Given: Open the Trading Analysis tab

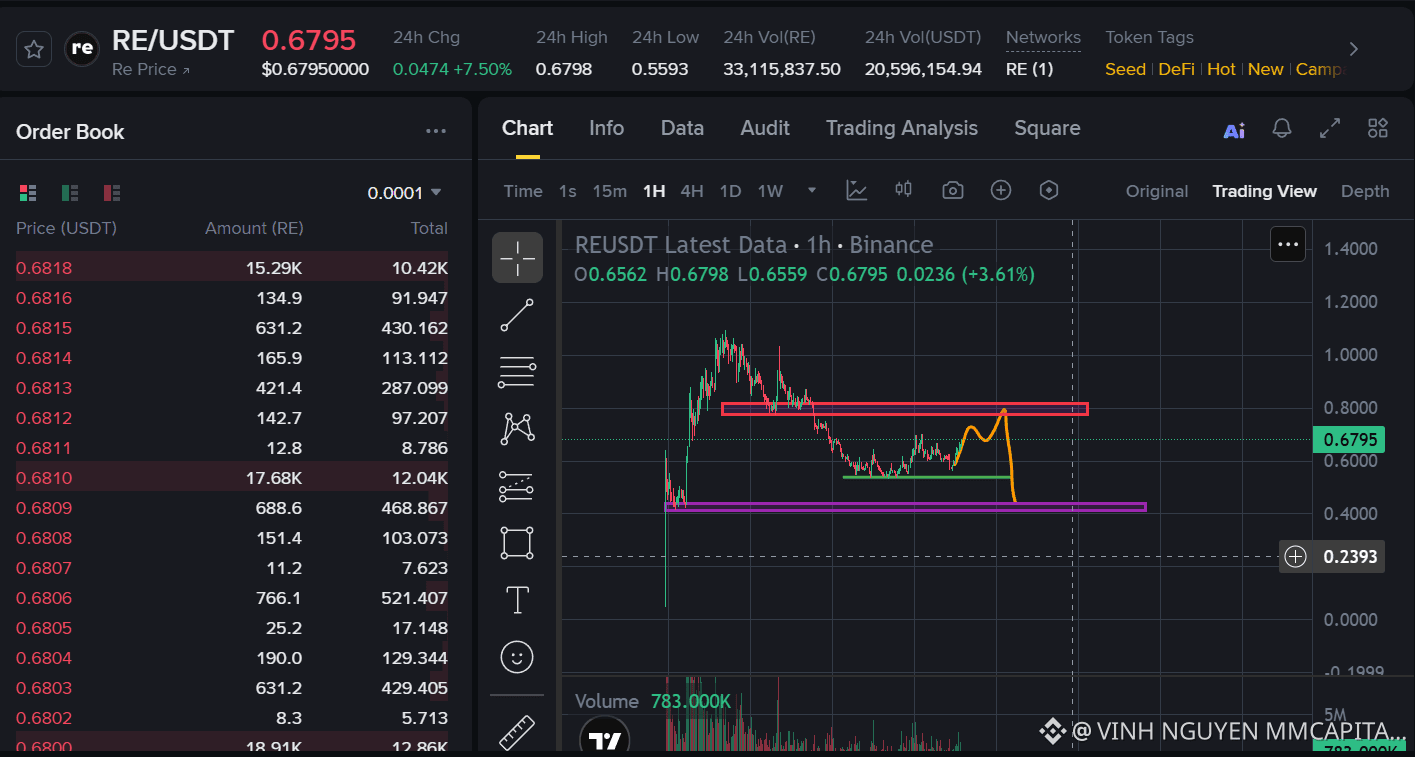Looking at the screenshot, I should pos(902,128).
